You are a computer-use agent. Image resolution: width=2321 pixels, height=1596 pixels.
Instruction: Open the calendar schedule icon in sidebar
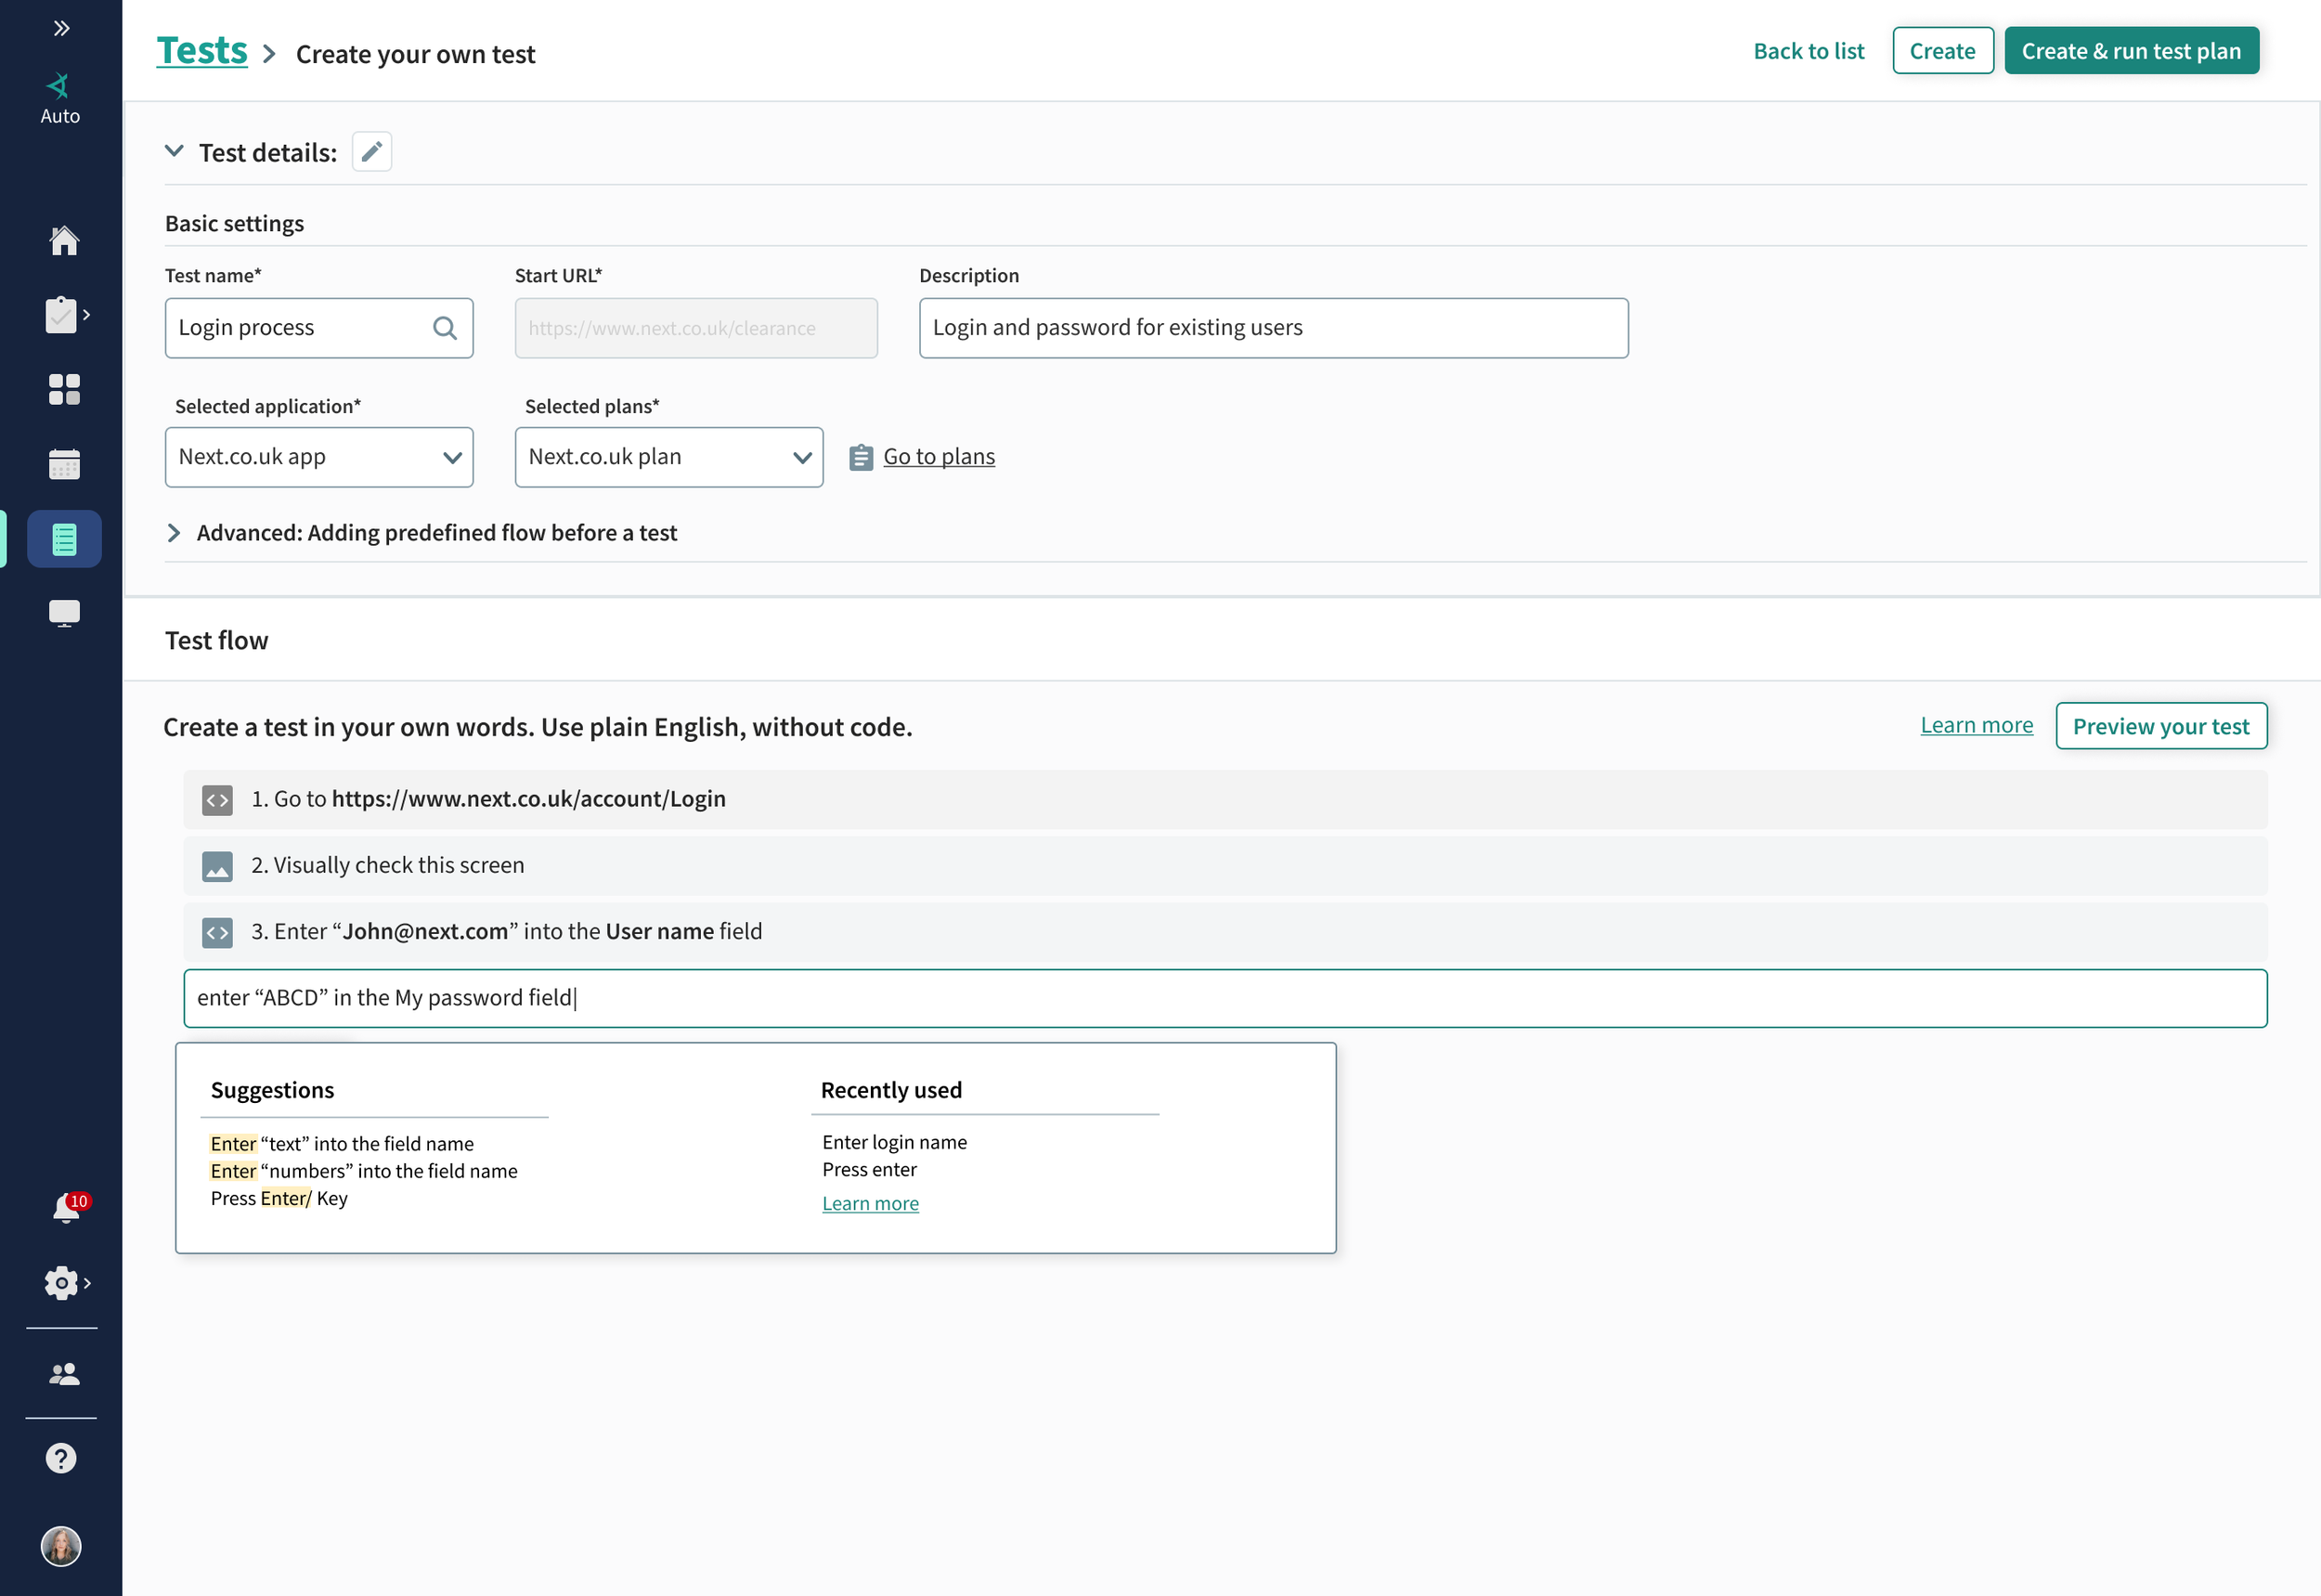click(x=64, y=464)
